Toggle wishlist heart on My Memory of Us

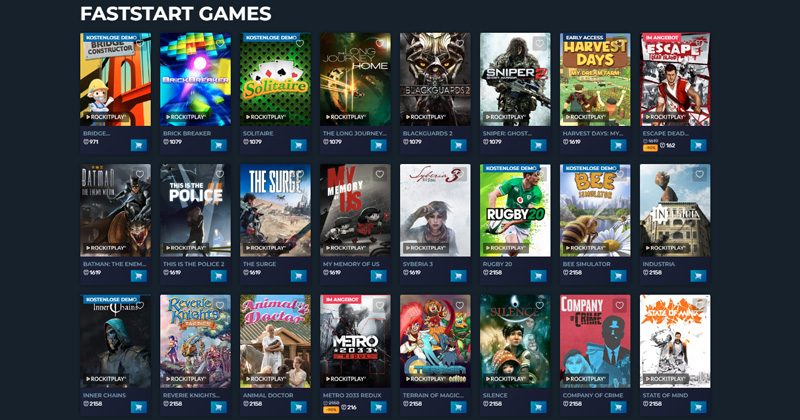pos(380,174)
